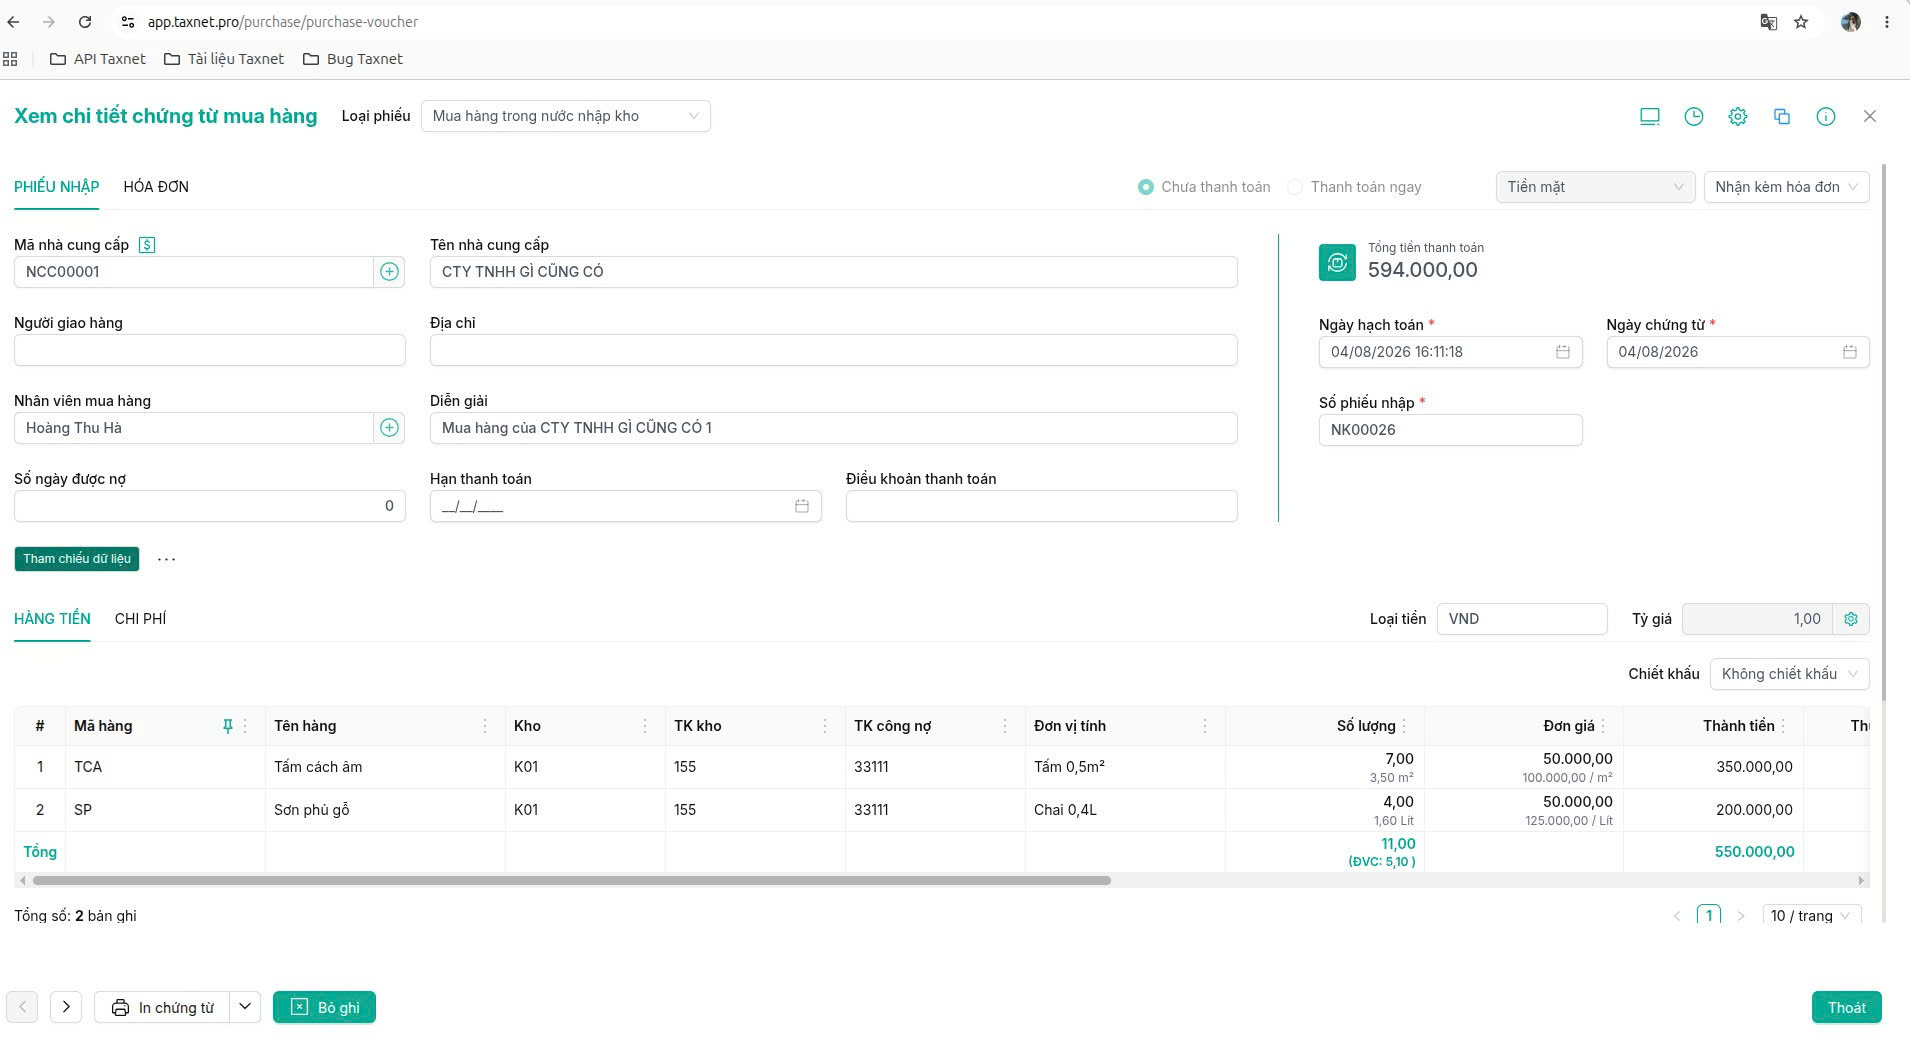
Task: Switch to HÓA ĐƠN tab
Action: point(156,187)
